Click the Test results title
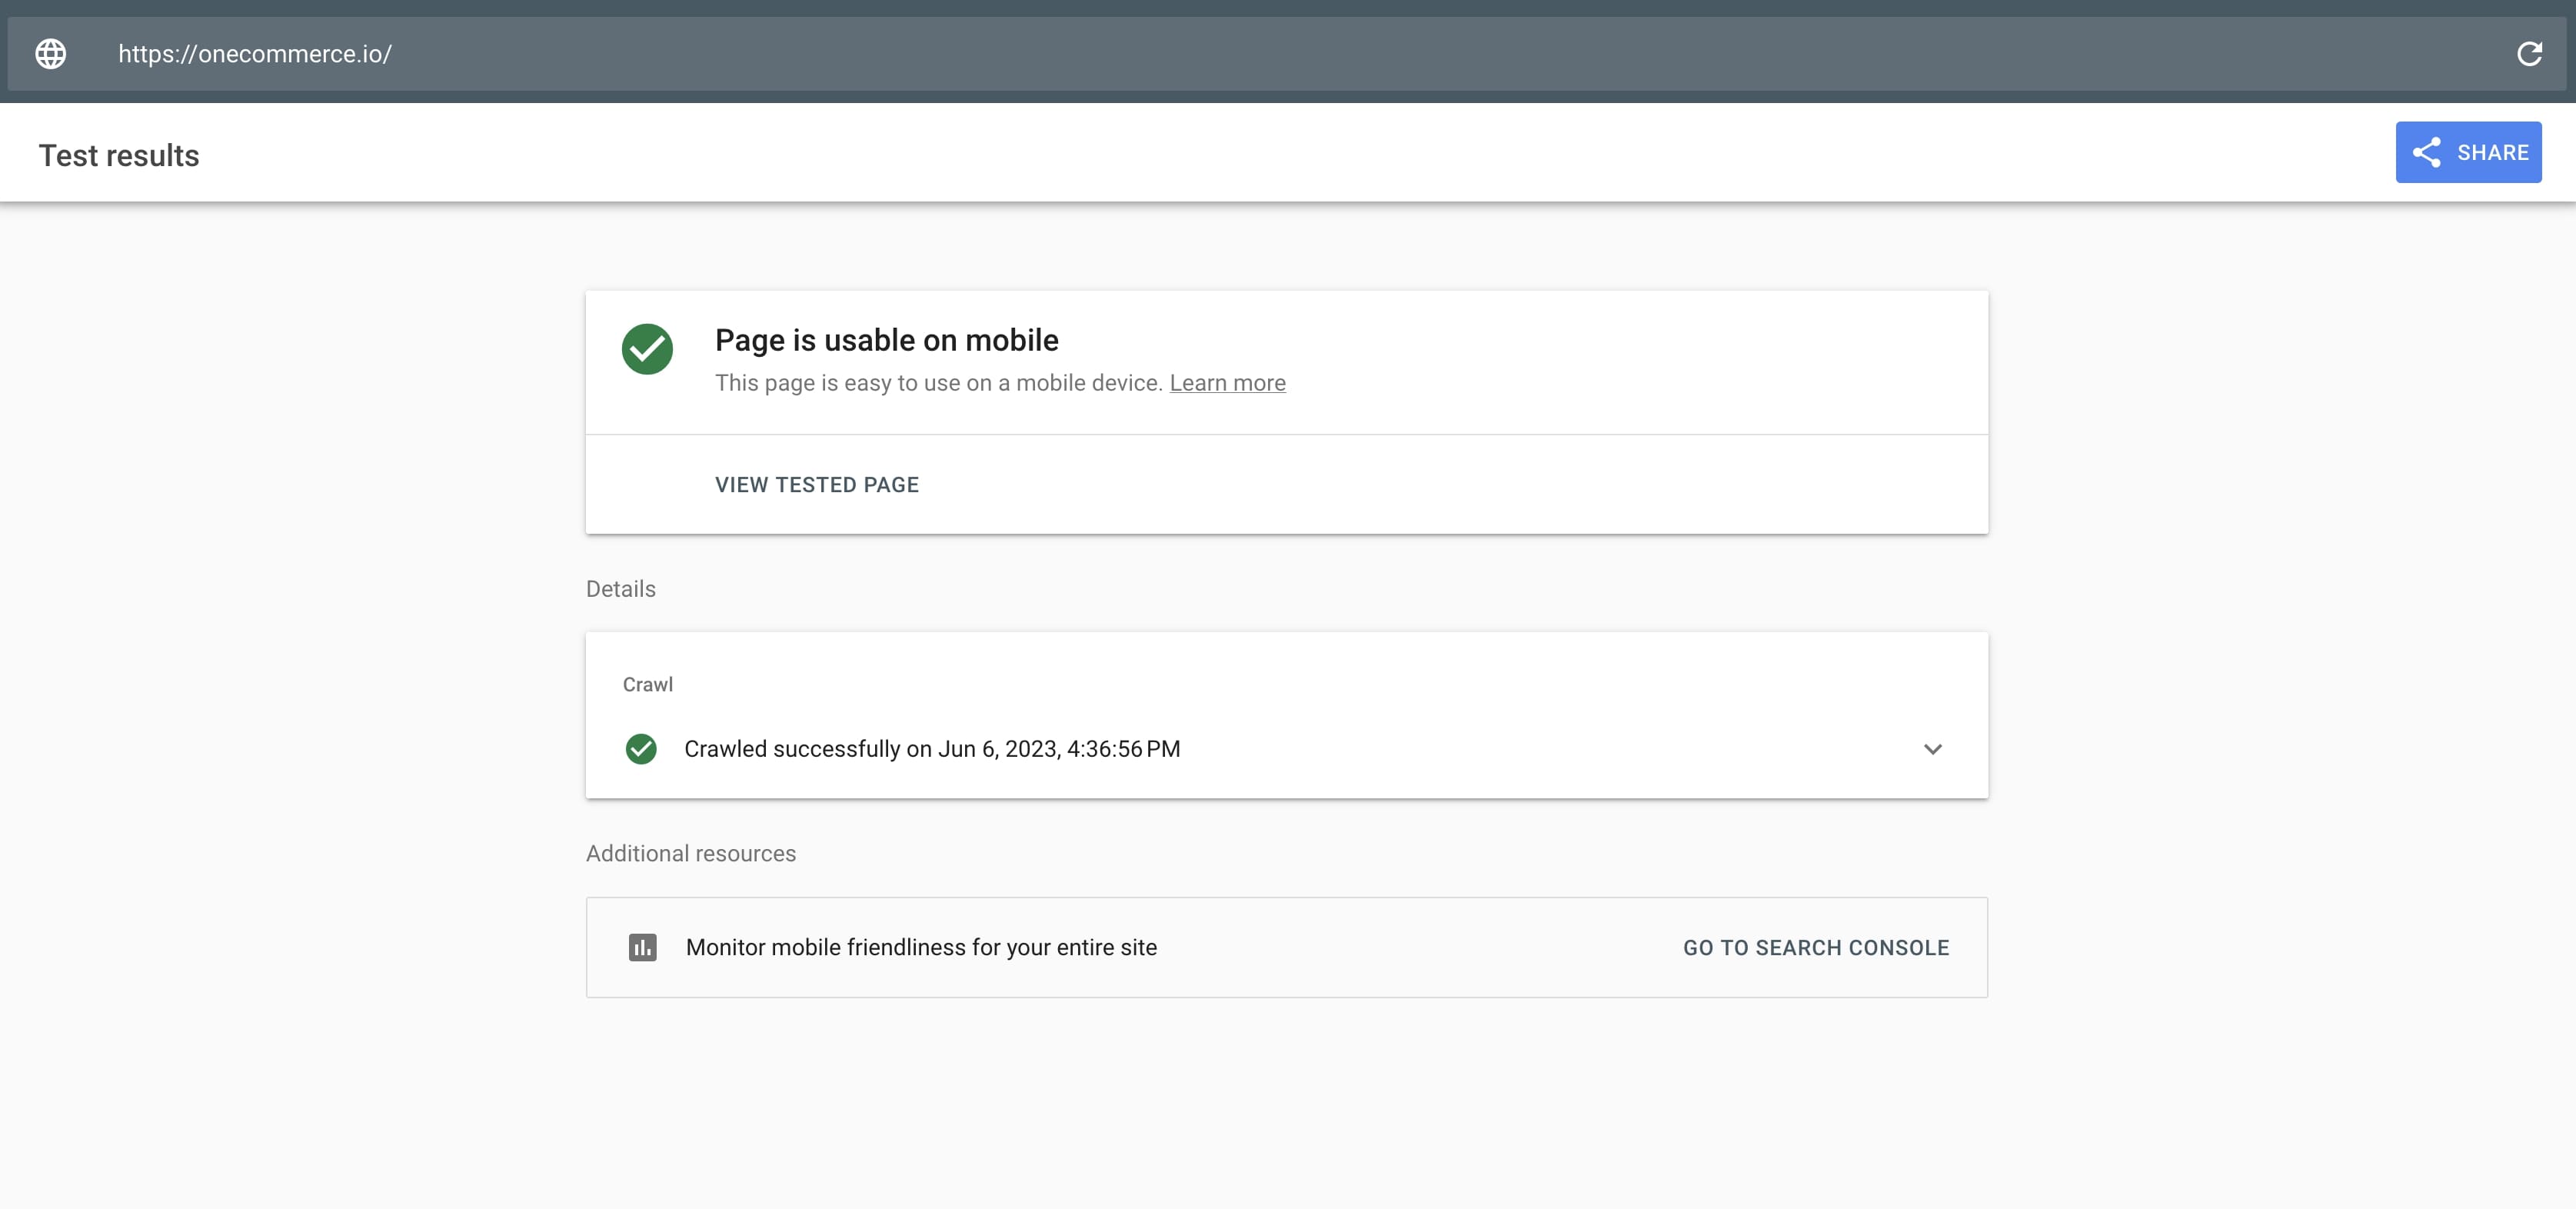This screenshot has height=1209, width=2576. click(x=119, y=156)
